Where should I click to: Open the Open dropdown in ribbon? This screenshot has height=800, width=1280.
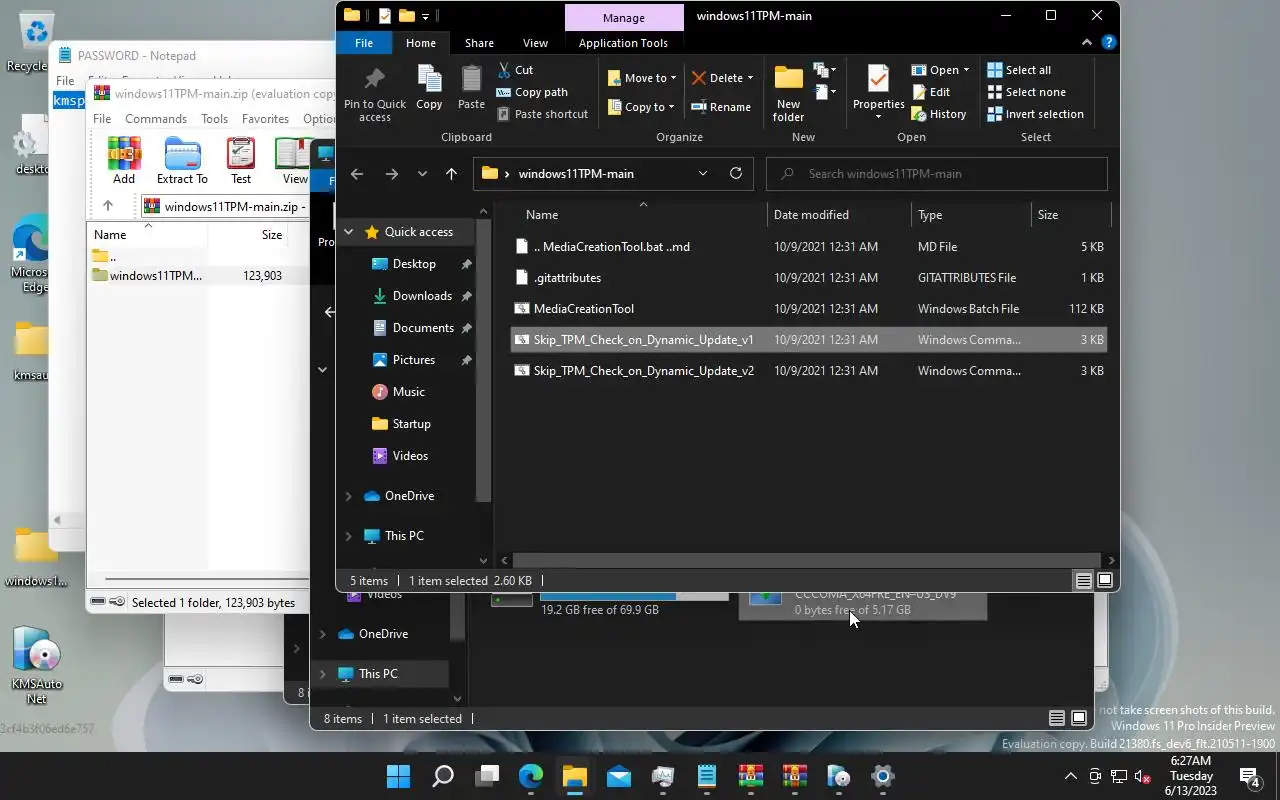tap(940, 70)
